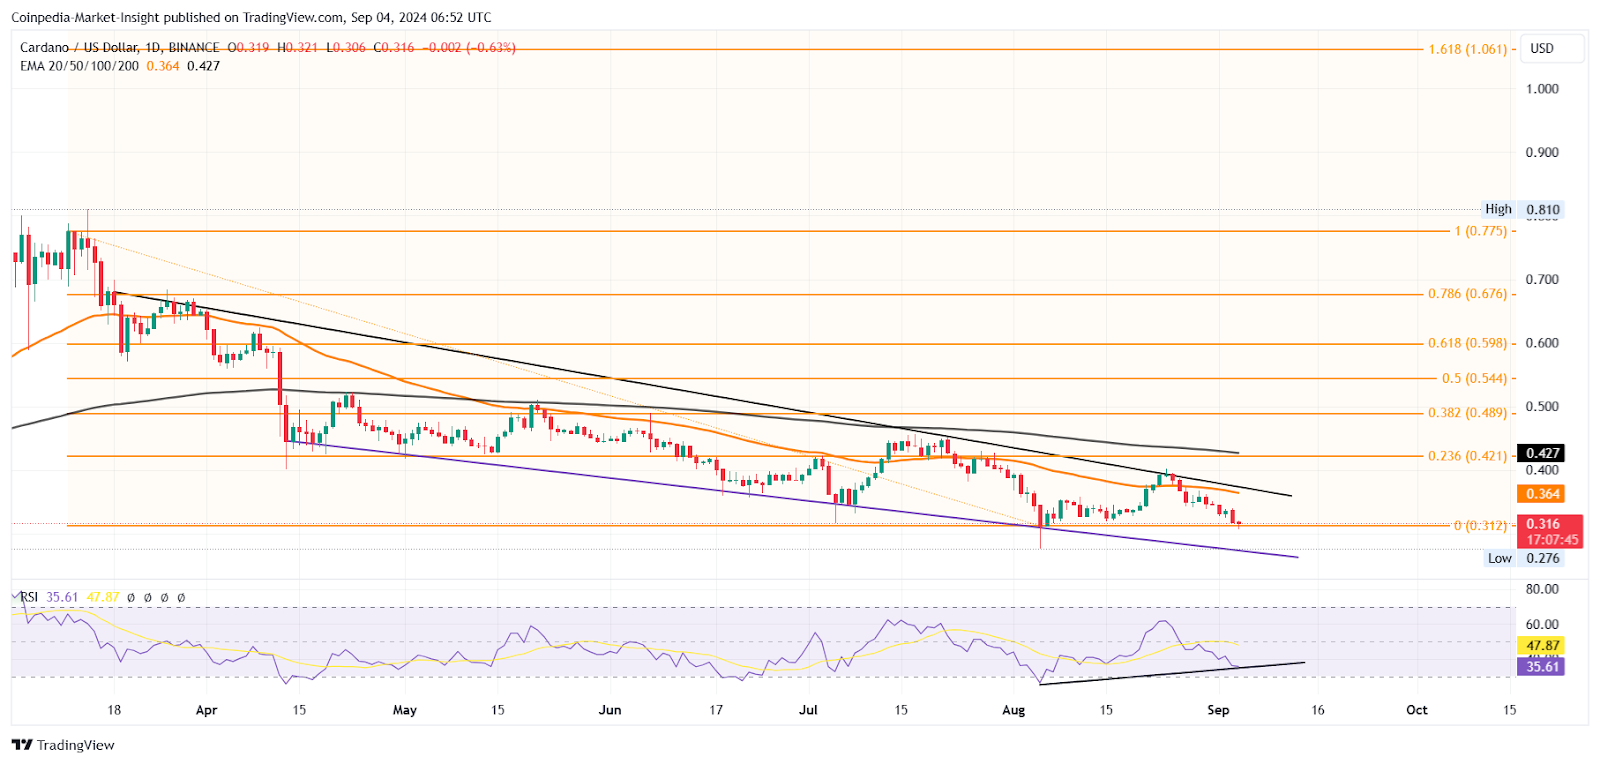Click the purple 35.61 RSI axis tag

point(1542,667)
